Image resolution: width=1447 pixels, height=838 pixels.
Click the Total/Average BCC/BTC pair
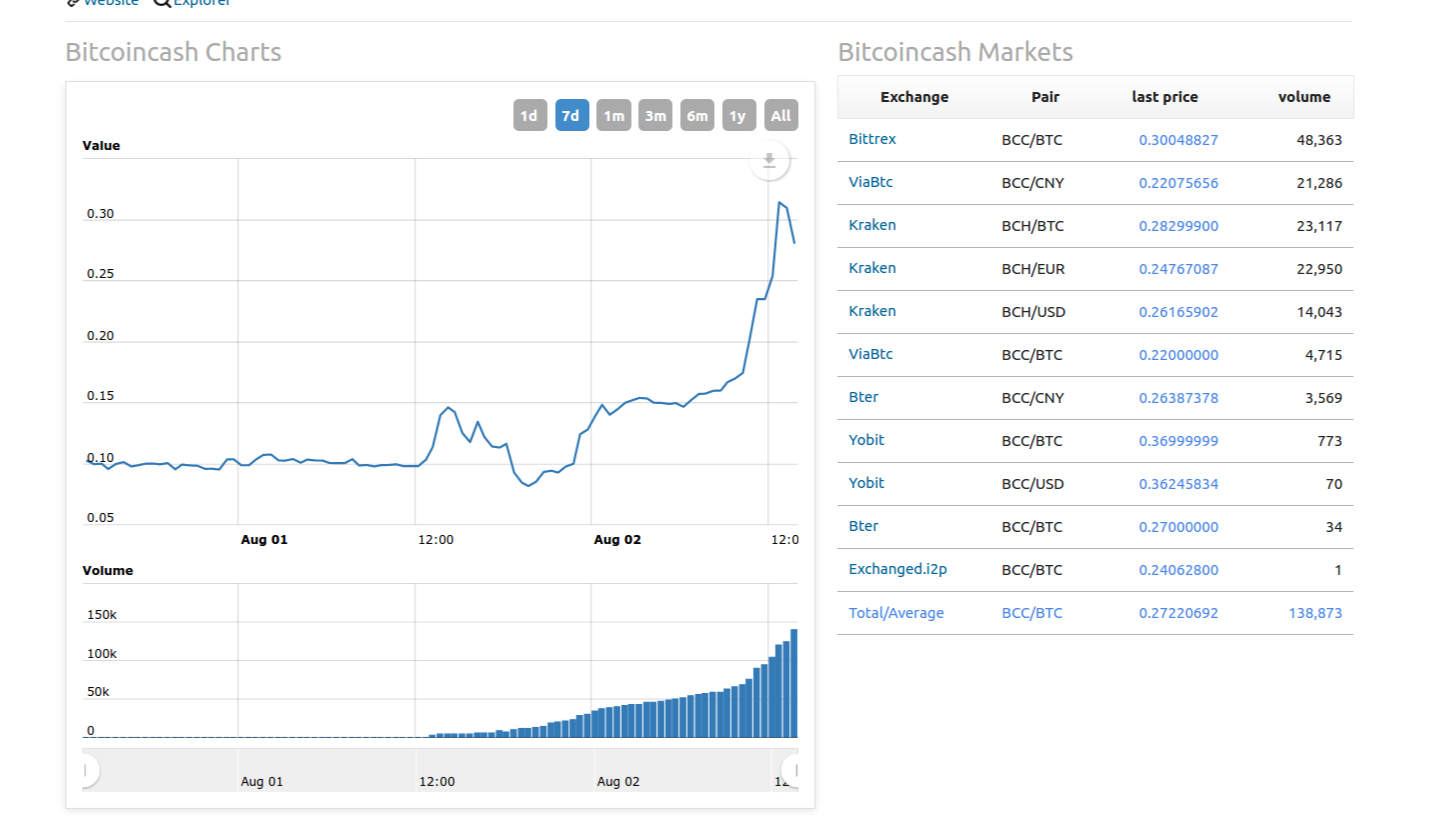[x=1032, y=613]
